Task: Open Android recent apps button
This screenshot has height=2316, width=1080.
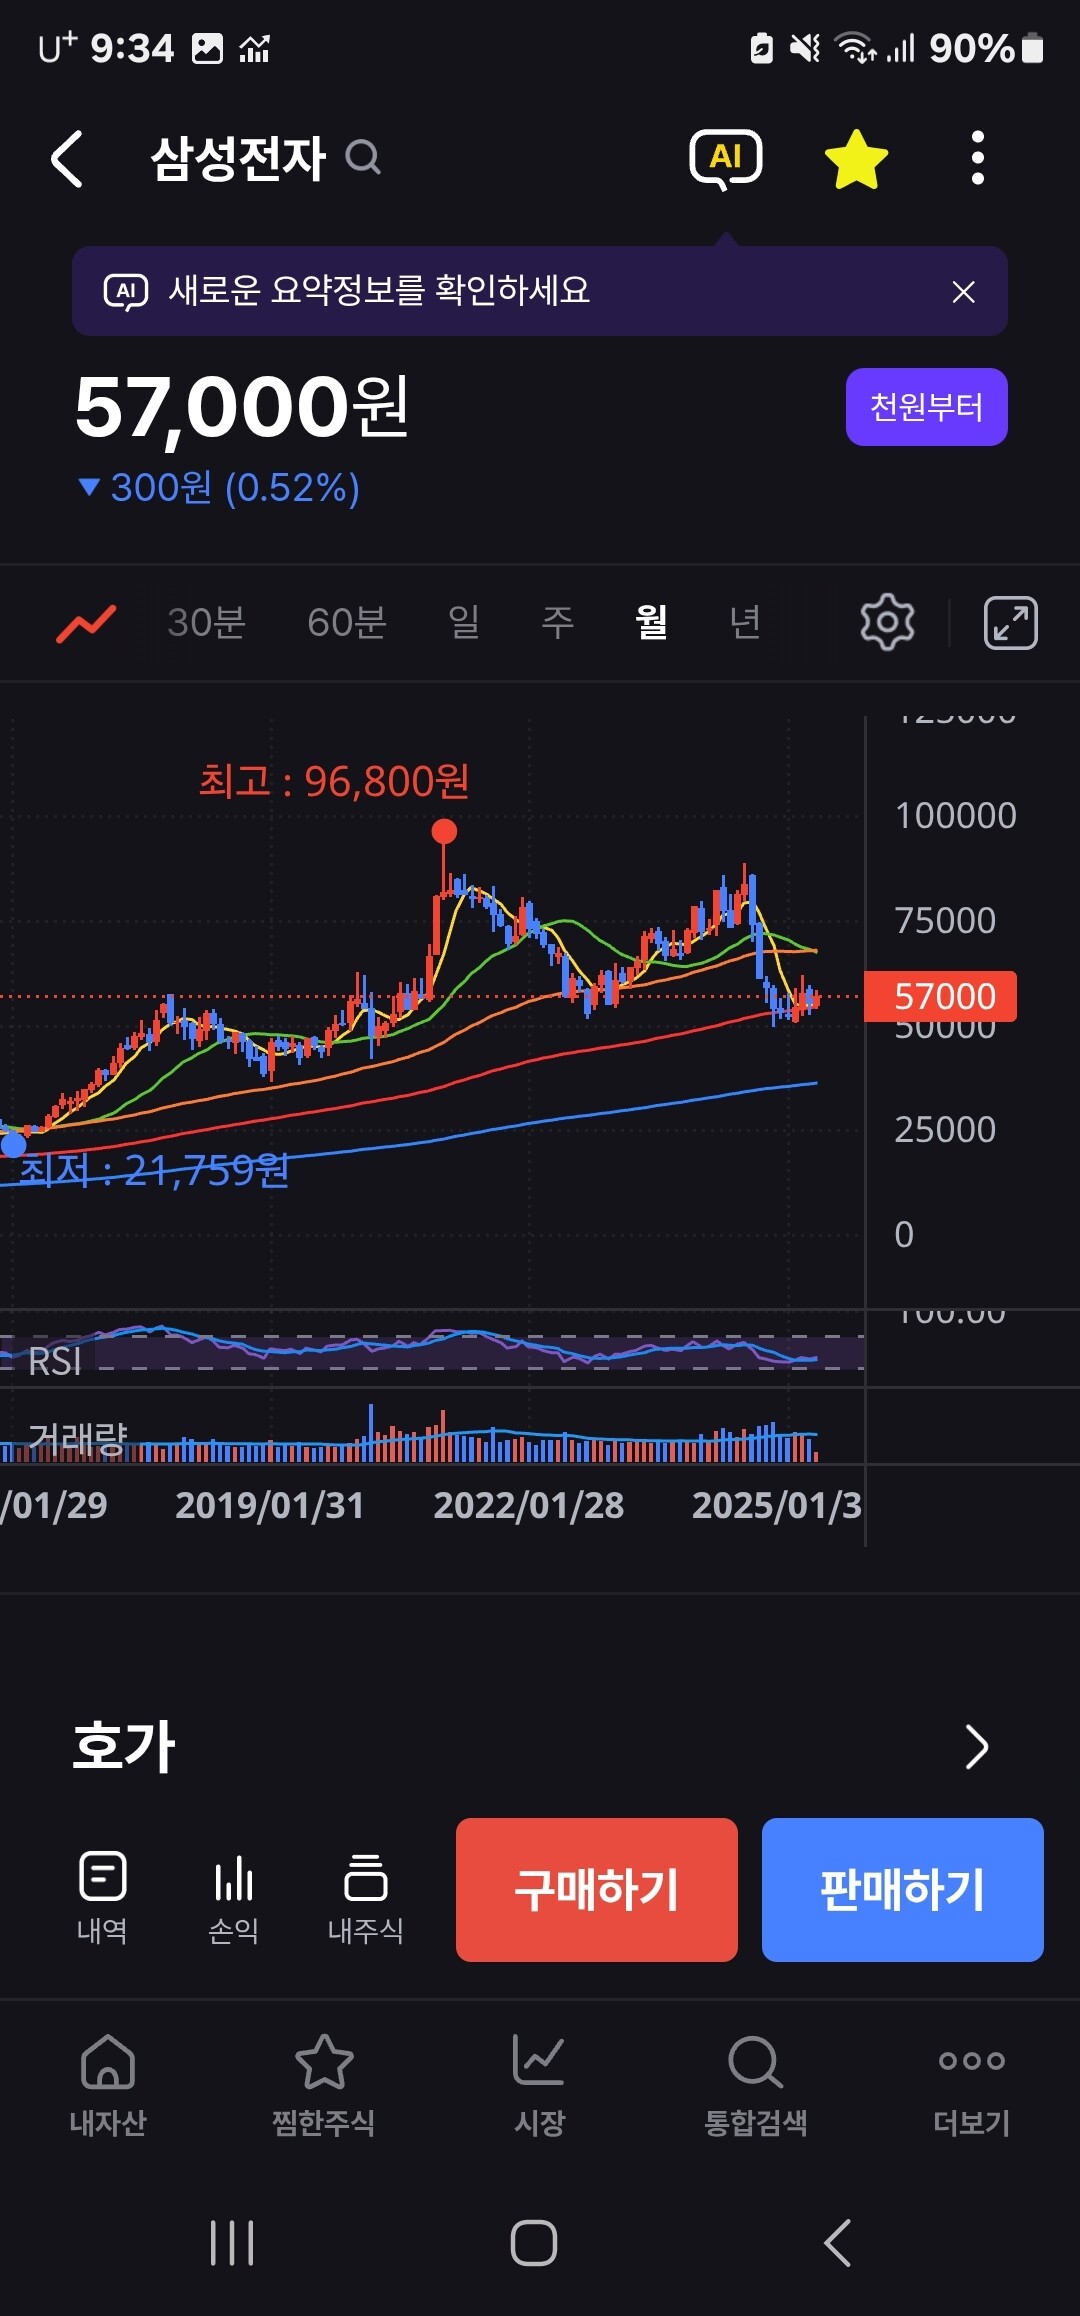Action: (x=232, y=2243)
